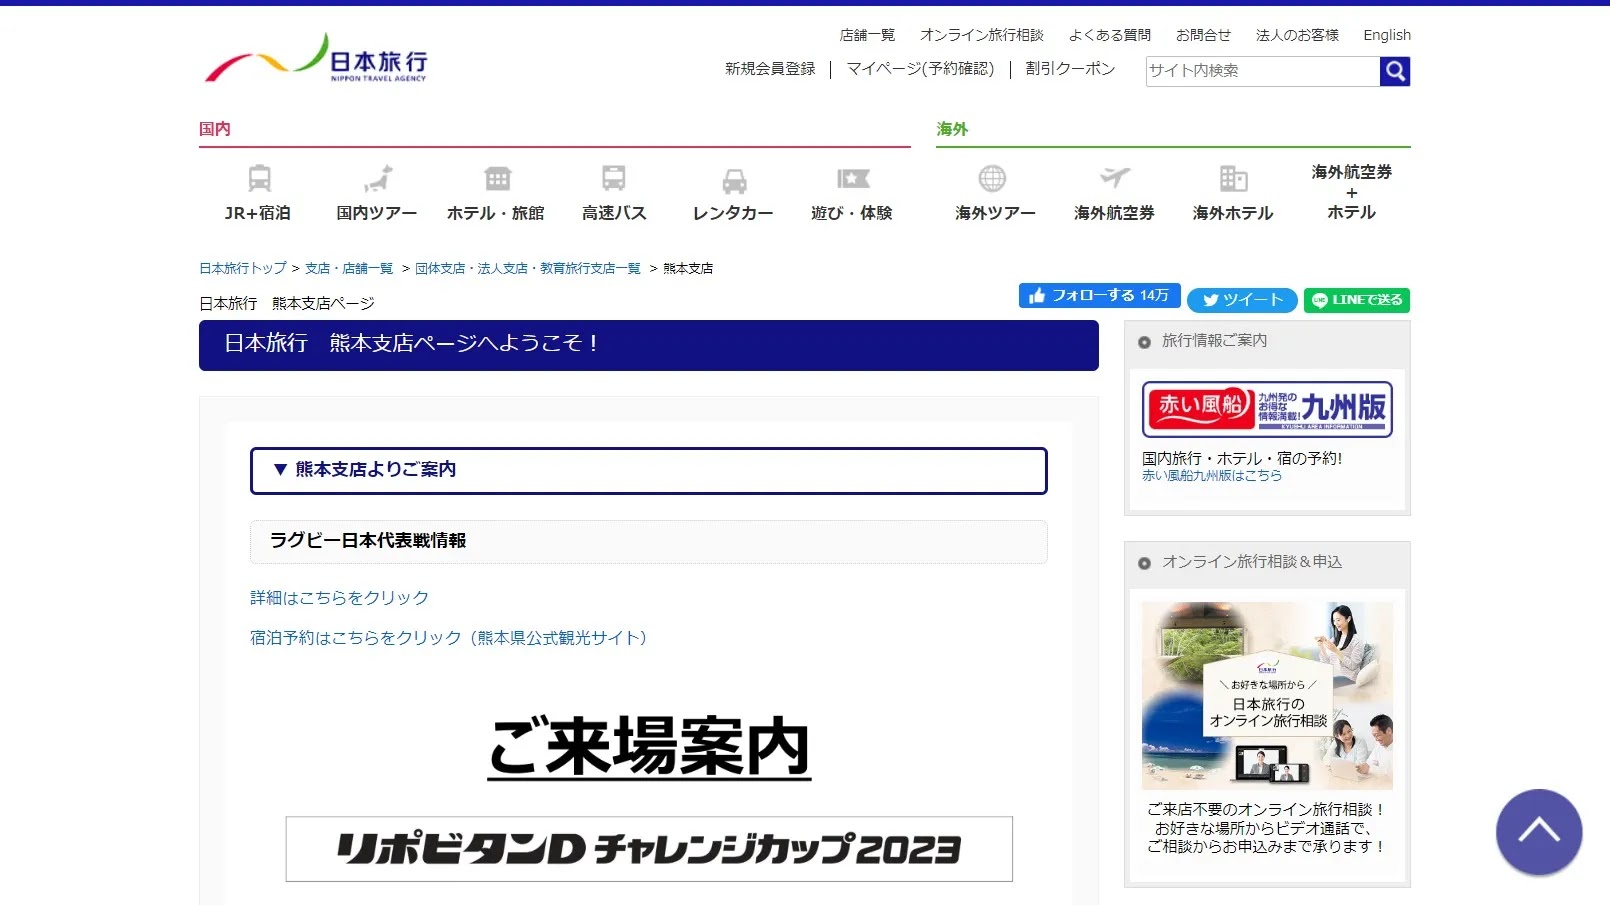Select 高速バス bus icon
The image size is (1610, 905).
click(x=614, y=179)
